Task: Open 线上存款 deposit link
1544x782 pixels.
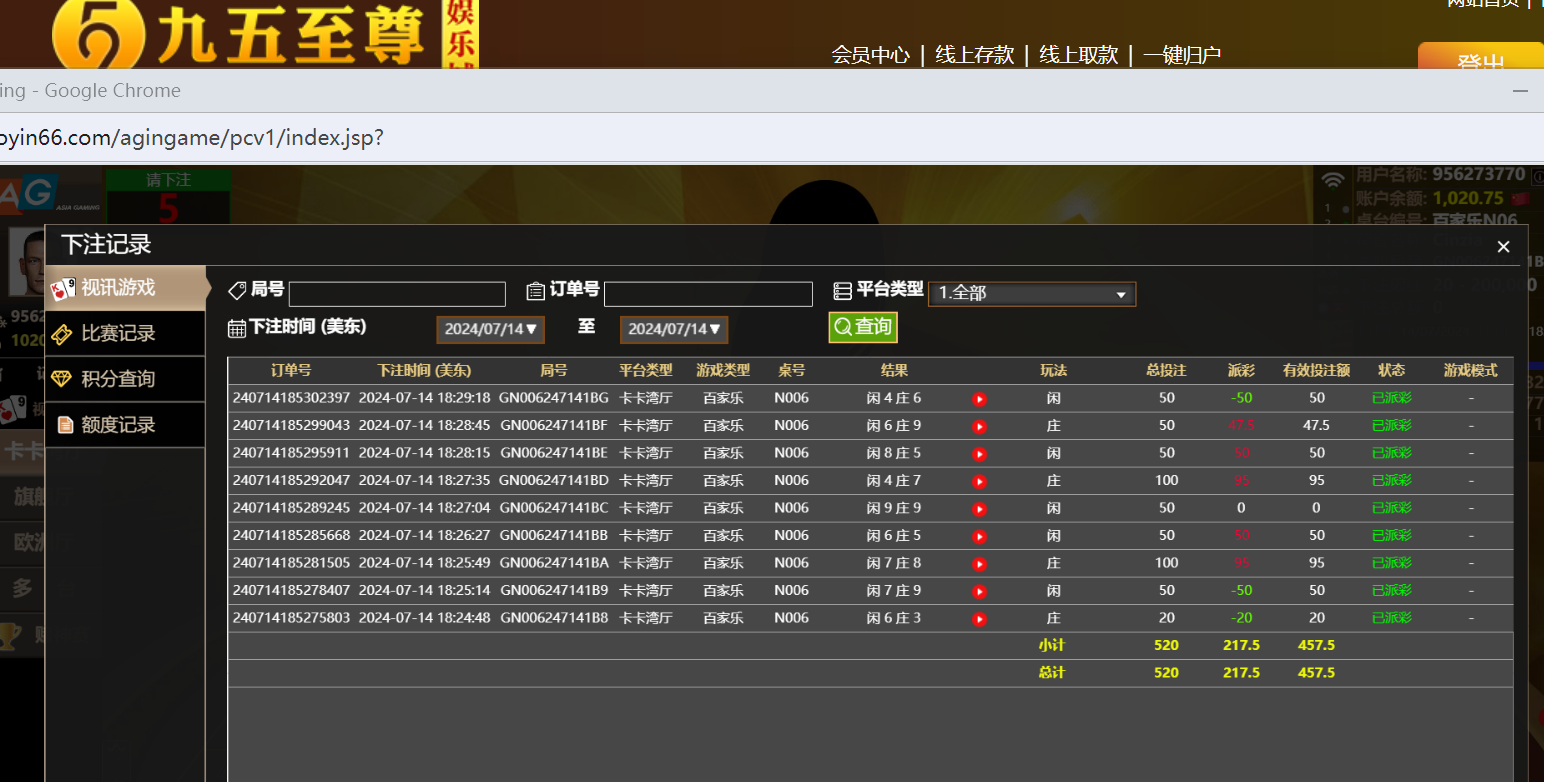Action: click(x=974, y=55)
